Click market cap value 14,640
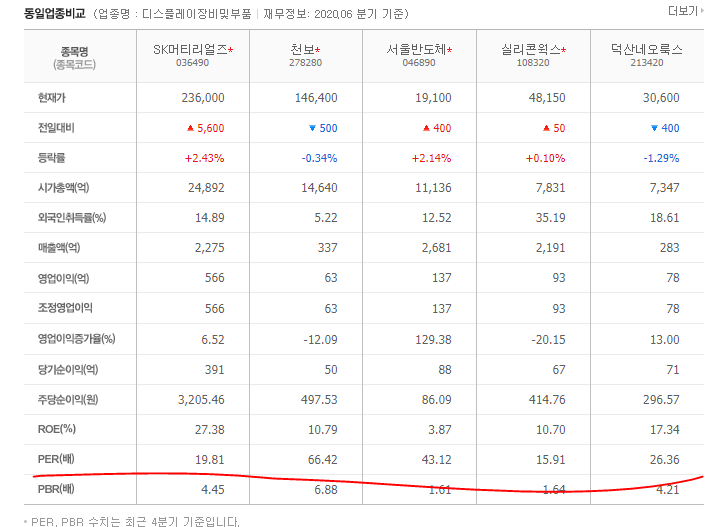The width and height of the screenshot is (722, 527). point(320,188)
